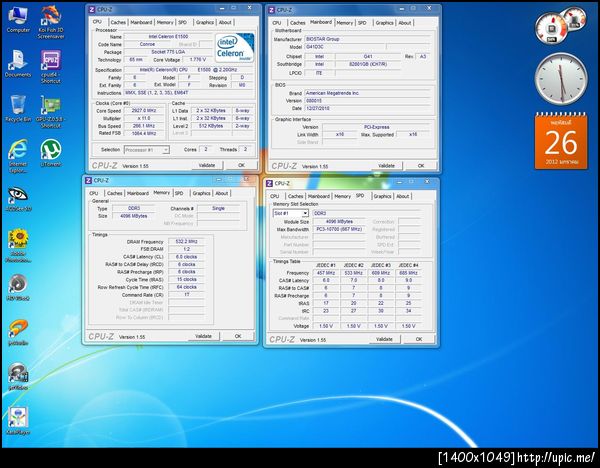Click the JEDEC #4 frequency cell 685 MHz

tap(408, 273)
